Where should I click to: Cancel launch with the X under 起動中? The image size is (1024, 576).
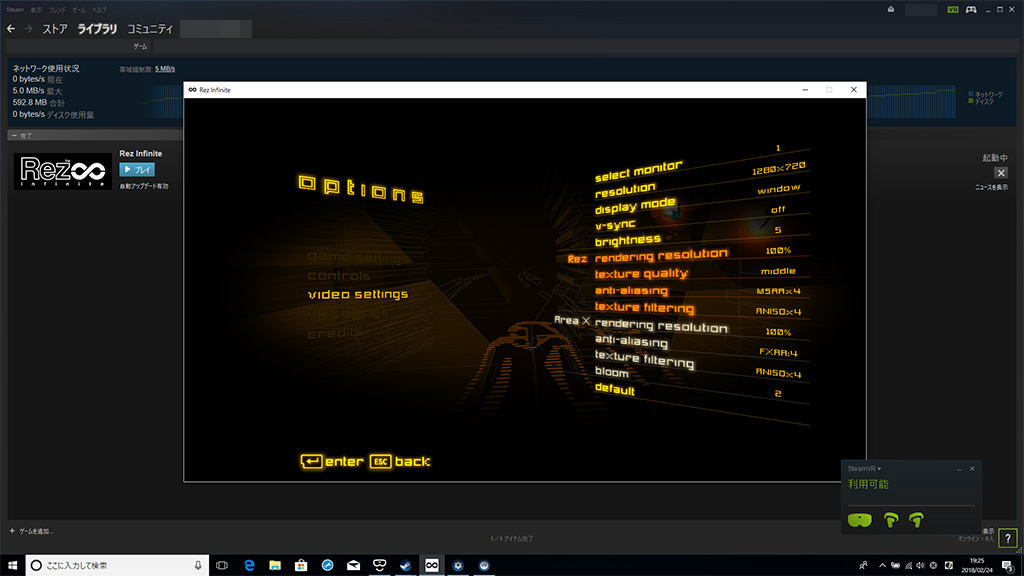pyautogui.click(x=1000, y=173)
